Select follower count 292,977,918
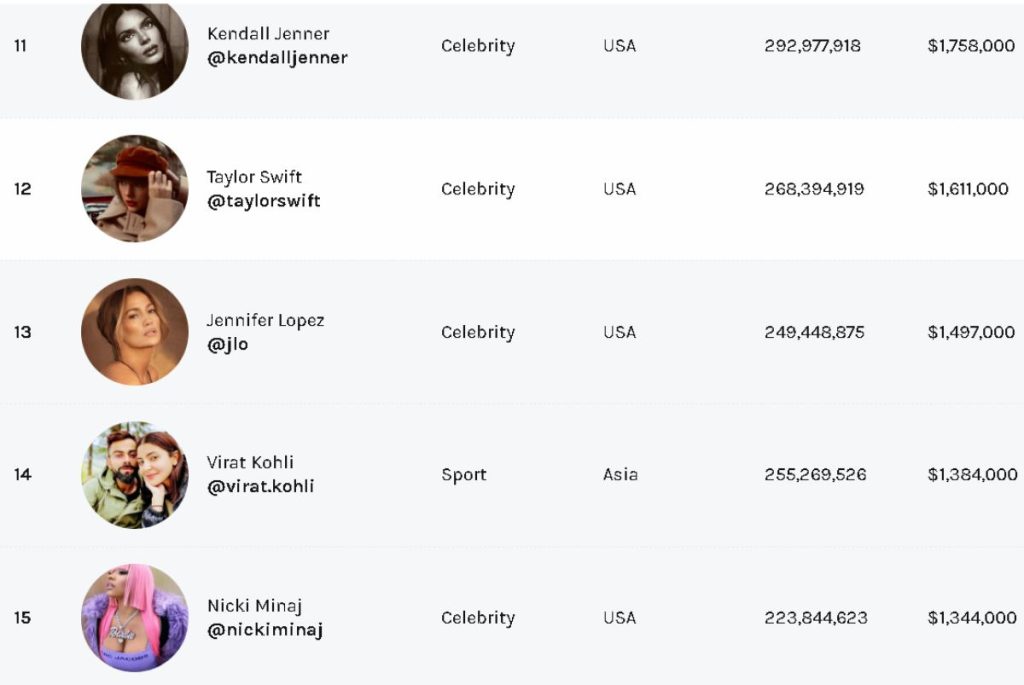This screenshot has height=685, width=1024. tap(812, 46)
